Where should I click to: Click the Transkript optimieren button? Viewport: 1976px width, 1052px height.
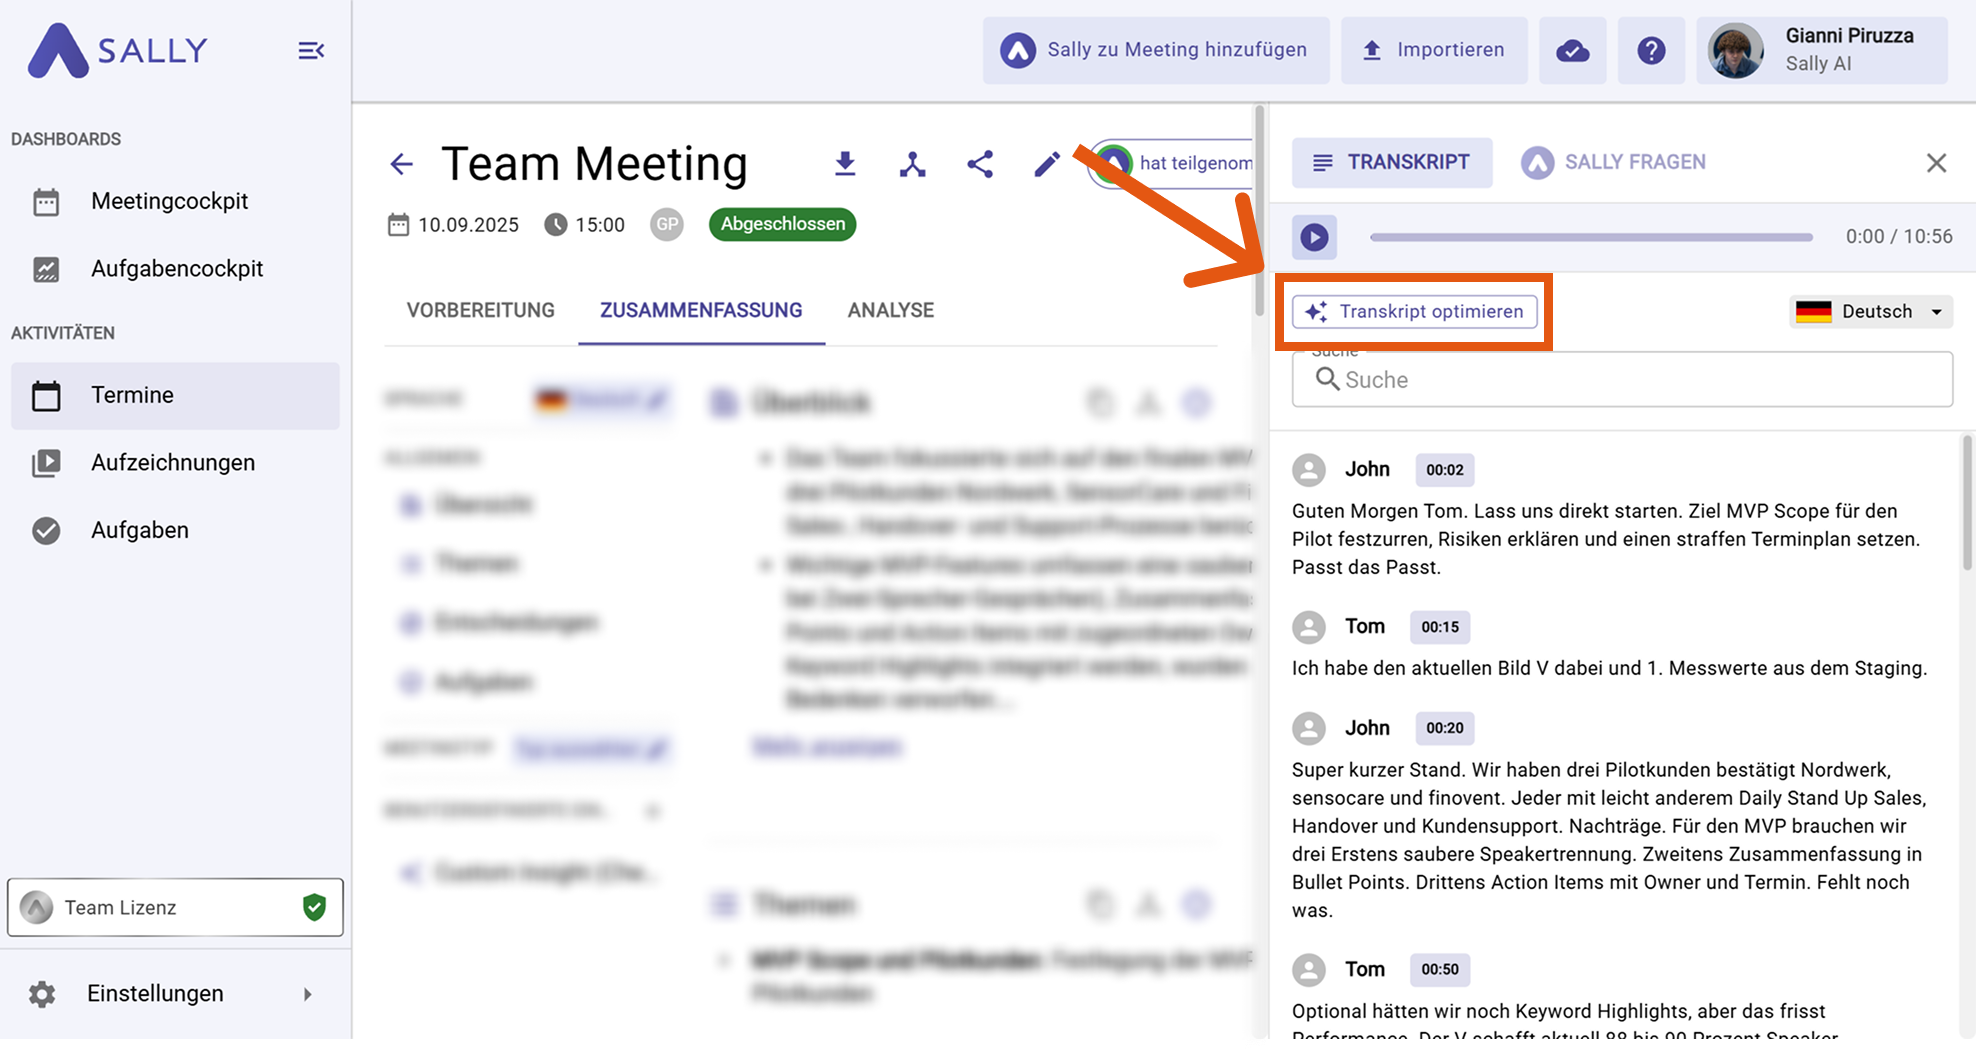point(1414,312)
